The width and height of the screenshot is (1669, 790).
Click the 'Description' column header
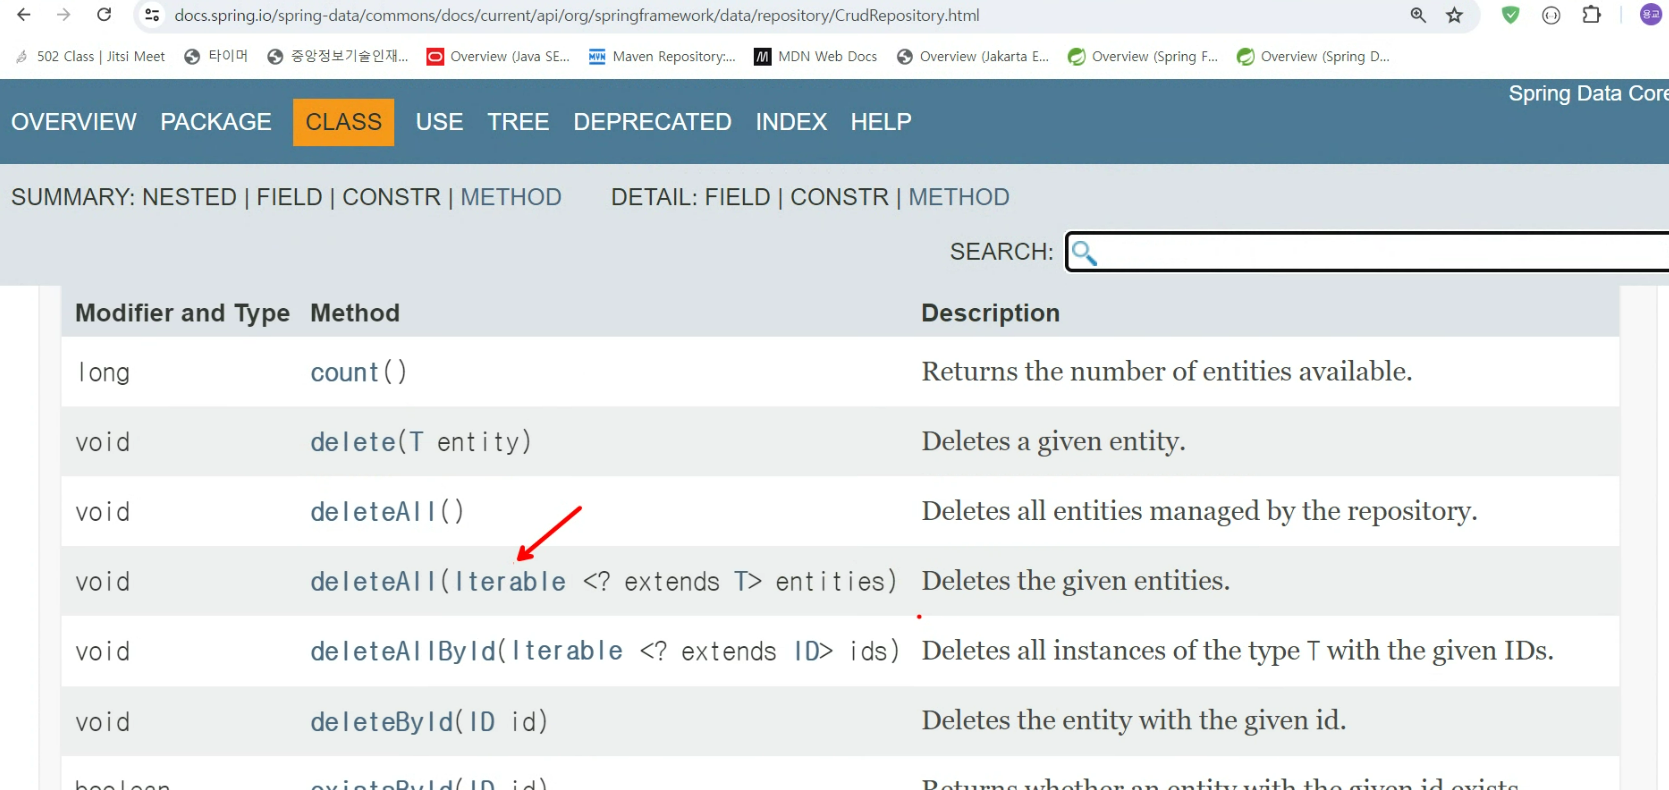coord(990,313)
